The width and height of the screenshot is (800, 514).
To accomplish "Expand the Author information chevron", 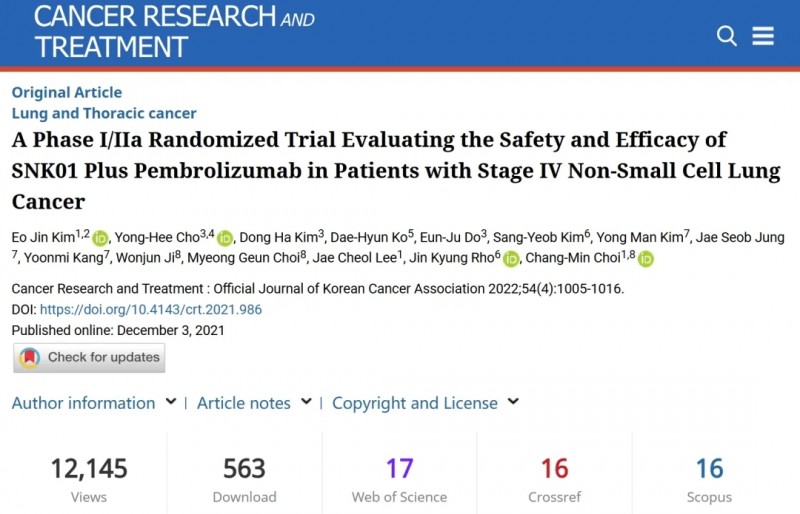I will click(171, 402).
